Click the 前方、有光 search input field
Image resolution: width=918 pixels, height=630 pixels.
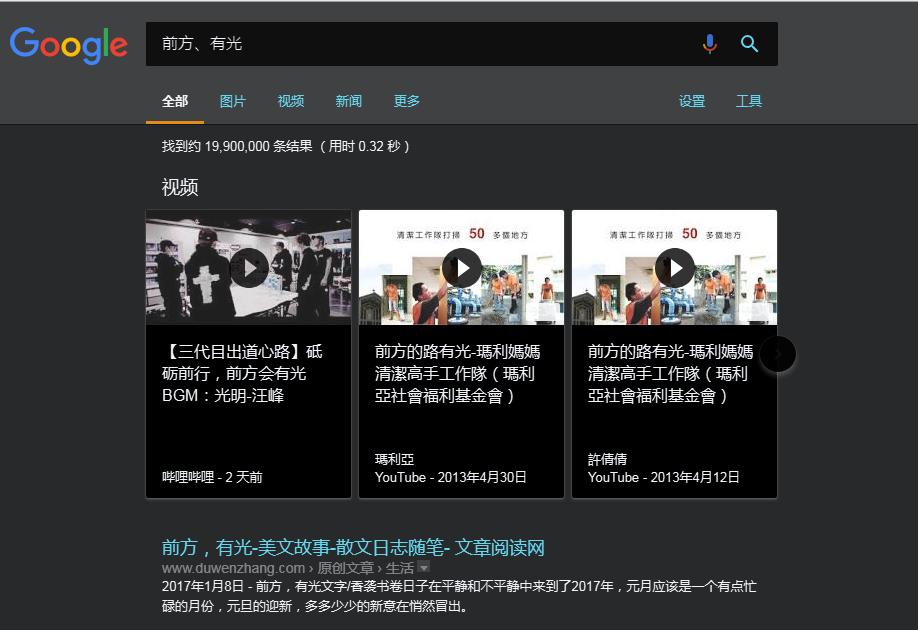[x=420, y=44]
